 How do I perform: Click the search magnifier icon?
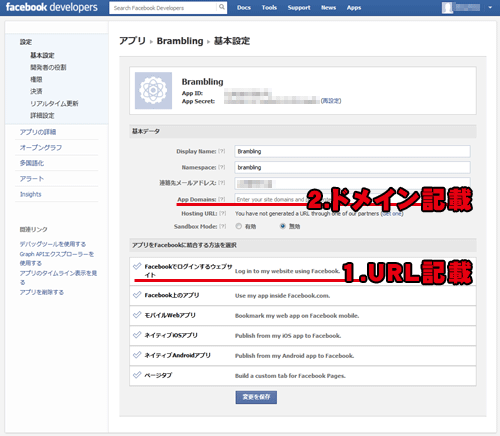[x=222, y=7]
